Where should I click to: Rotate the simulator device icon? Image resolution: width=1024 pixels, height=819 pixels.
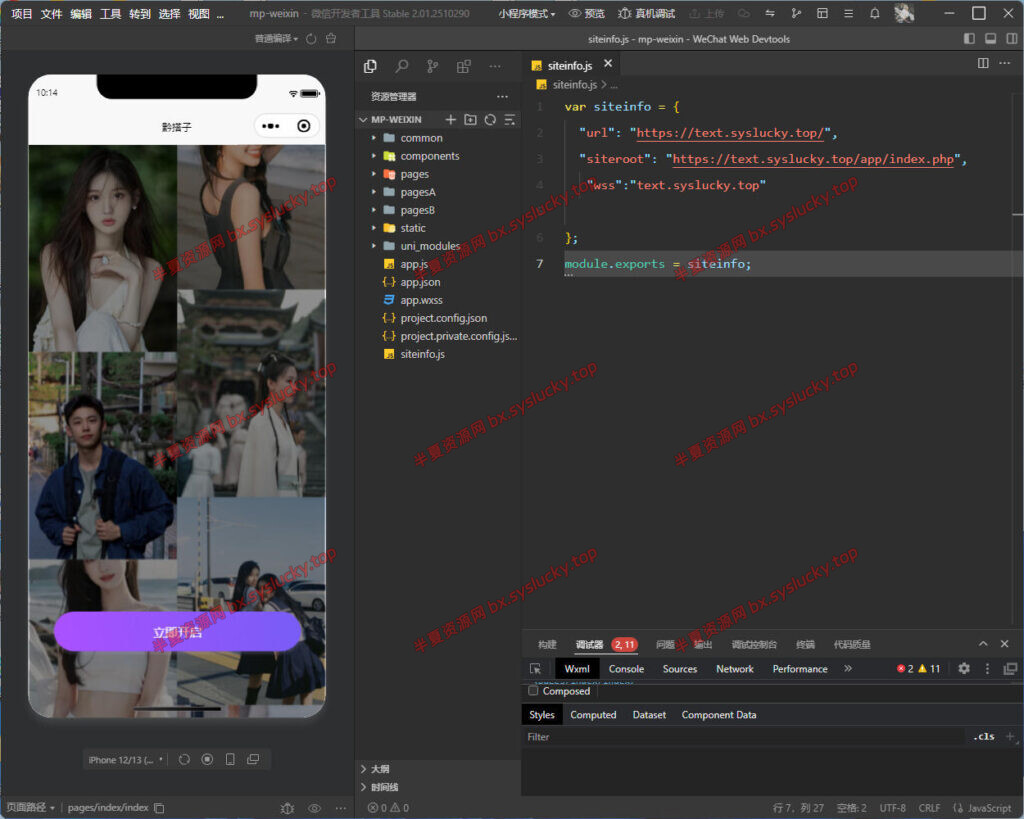click(x=230, y=760)
